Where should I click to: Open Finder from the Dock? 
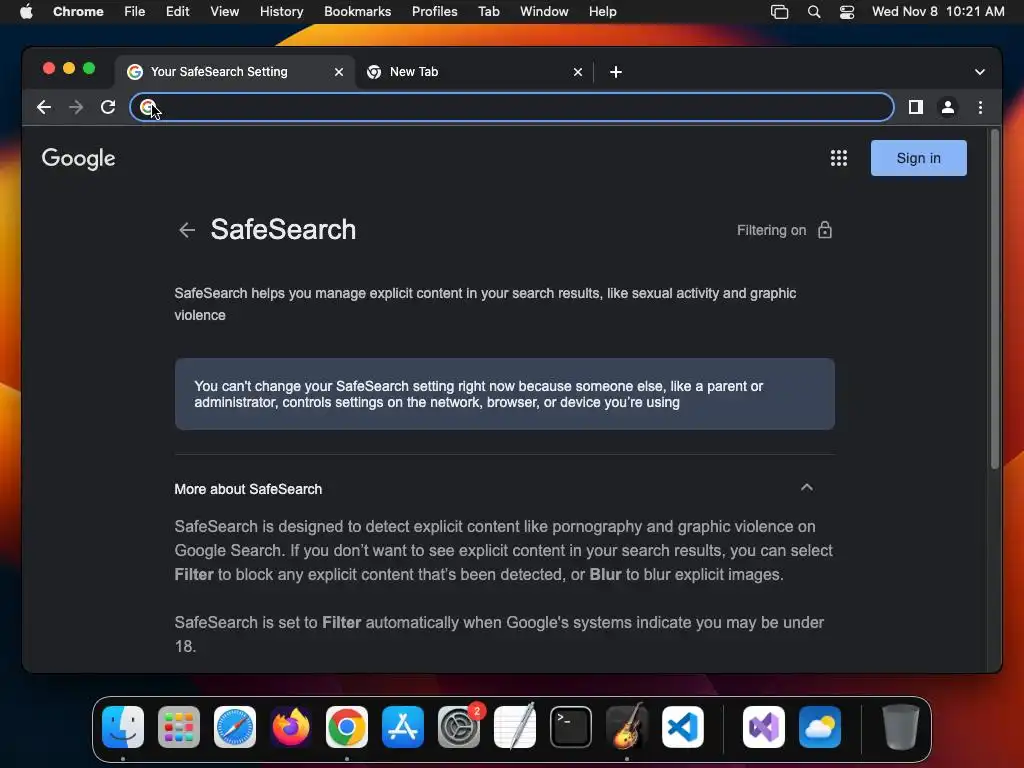pyautogui.click(x=123, y=727)
